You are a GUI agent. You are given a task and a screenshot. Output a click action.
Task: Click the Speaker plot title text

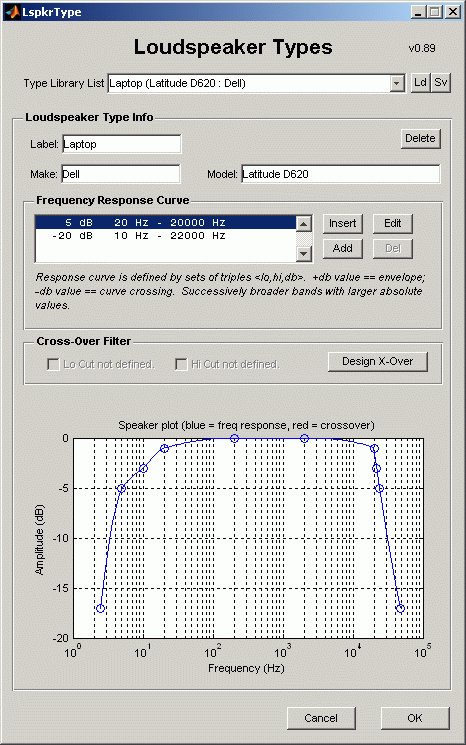coord(246,425)
